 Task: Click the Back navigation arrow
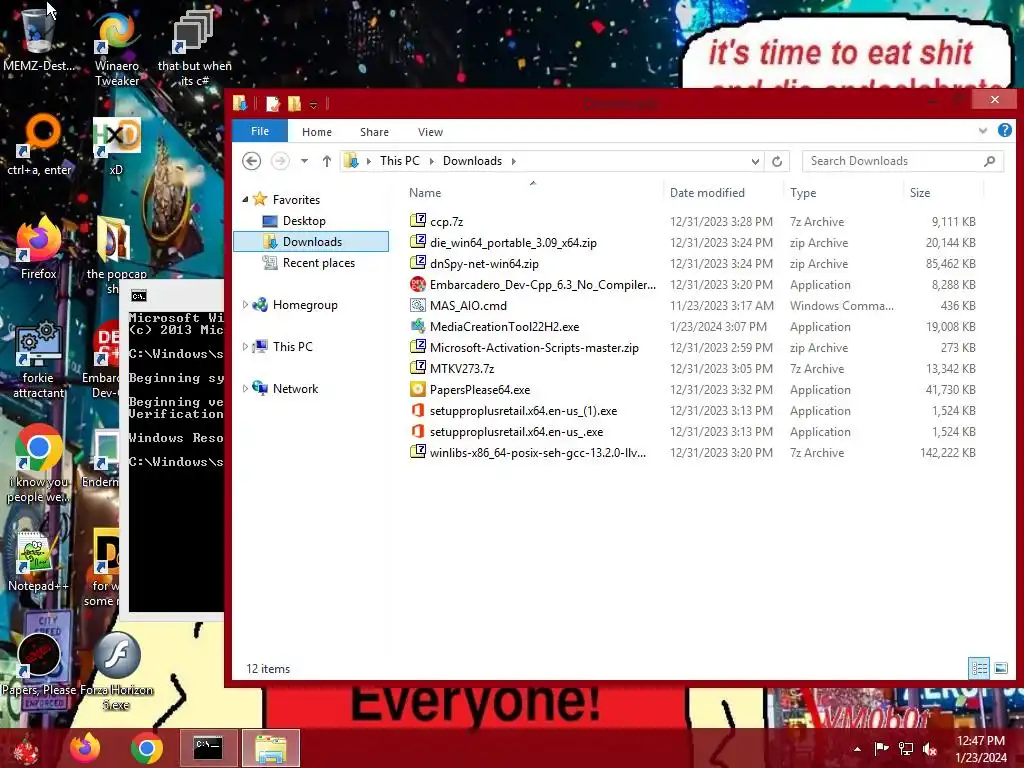click(251, 161)
